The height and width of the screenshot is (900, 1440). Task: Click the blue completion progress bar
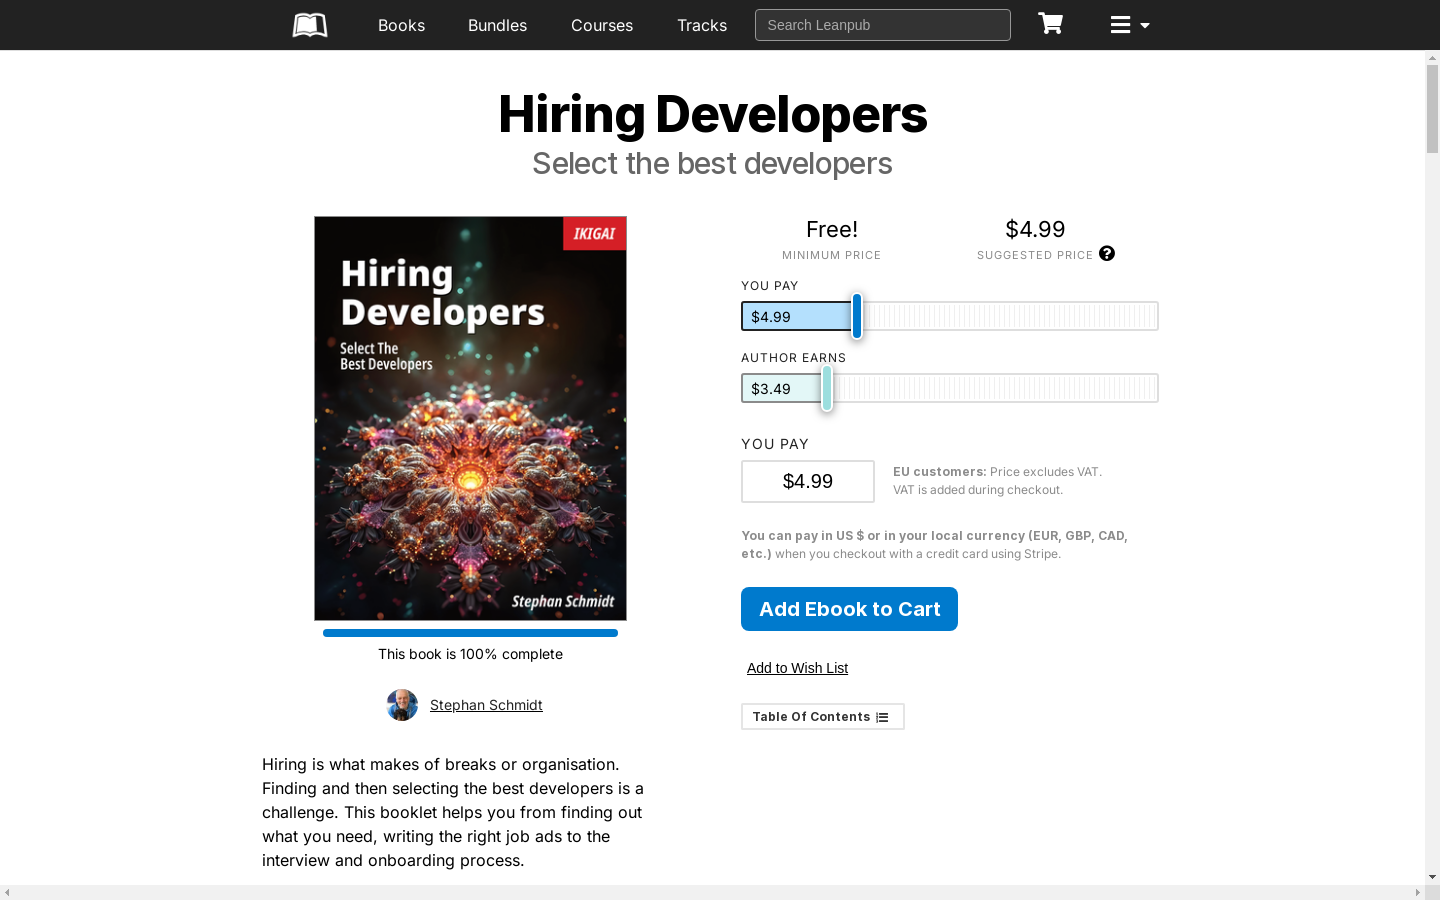pyautogui.click(x=470, y=633)
